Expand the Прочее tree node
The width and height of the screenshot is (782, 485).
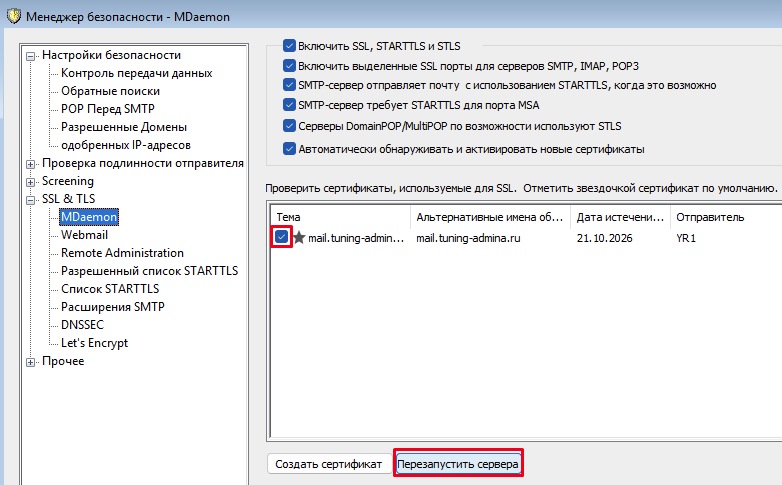point(30,362)
